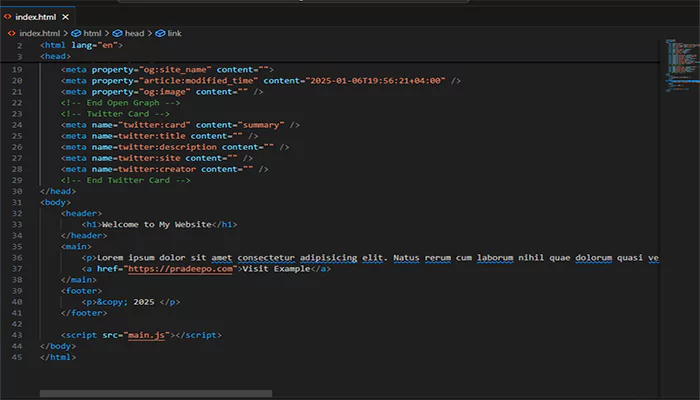Click twitter:creator on line 28
This screenshot has height=400, width=700.
click(157, 169)
